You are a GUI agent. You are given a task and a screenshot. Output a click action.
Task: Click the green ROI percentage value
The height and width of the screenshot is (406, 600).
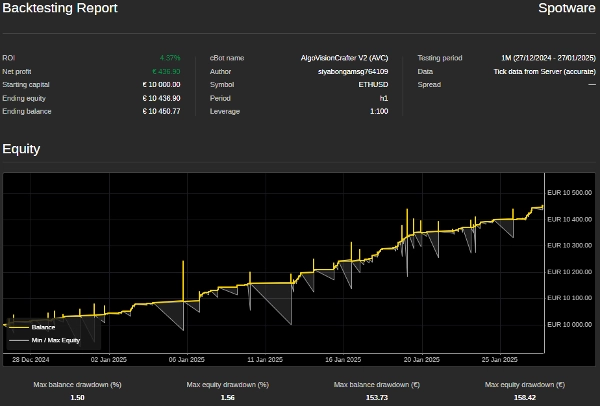(169, 59)
